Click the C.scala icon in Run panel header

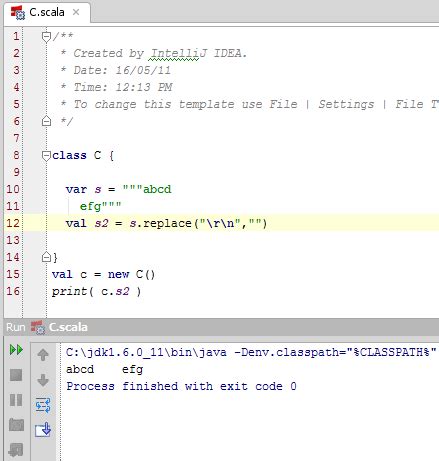[x=38, y=327]
